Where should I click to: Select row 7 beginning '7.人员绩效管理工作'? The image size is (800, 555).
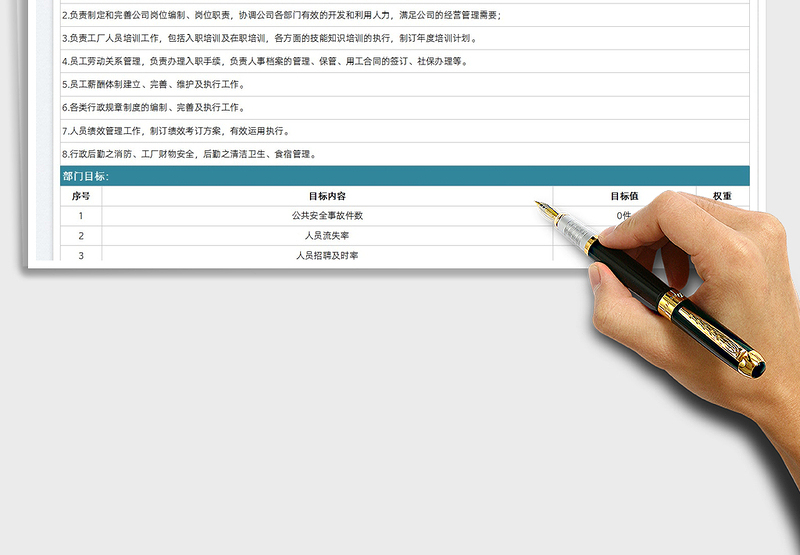pos(405,131)
